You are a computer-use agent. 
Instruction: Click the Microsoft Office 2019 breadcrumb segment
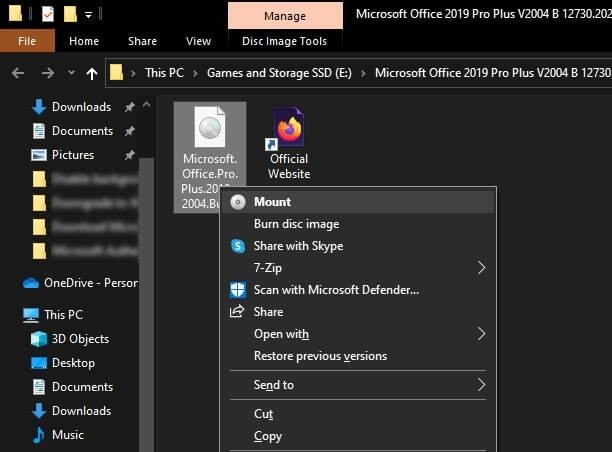tap(493, 73)
